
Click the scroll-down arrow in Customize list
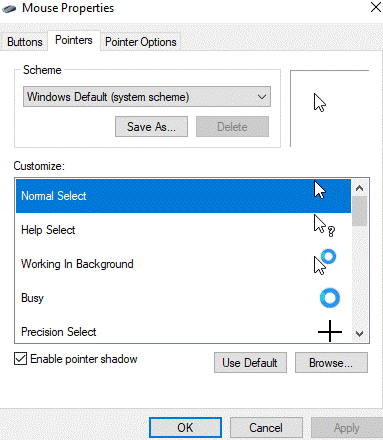(359, 334)
